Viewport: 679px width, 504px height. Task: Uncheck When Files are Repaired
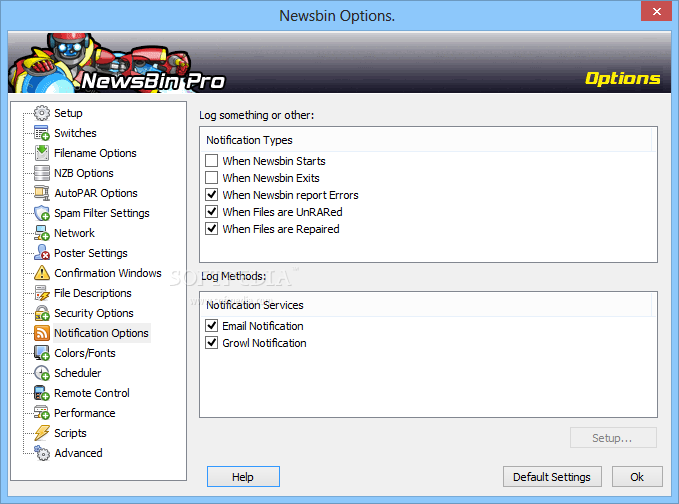tap(211, 229)
